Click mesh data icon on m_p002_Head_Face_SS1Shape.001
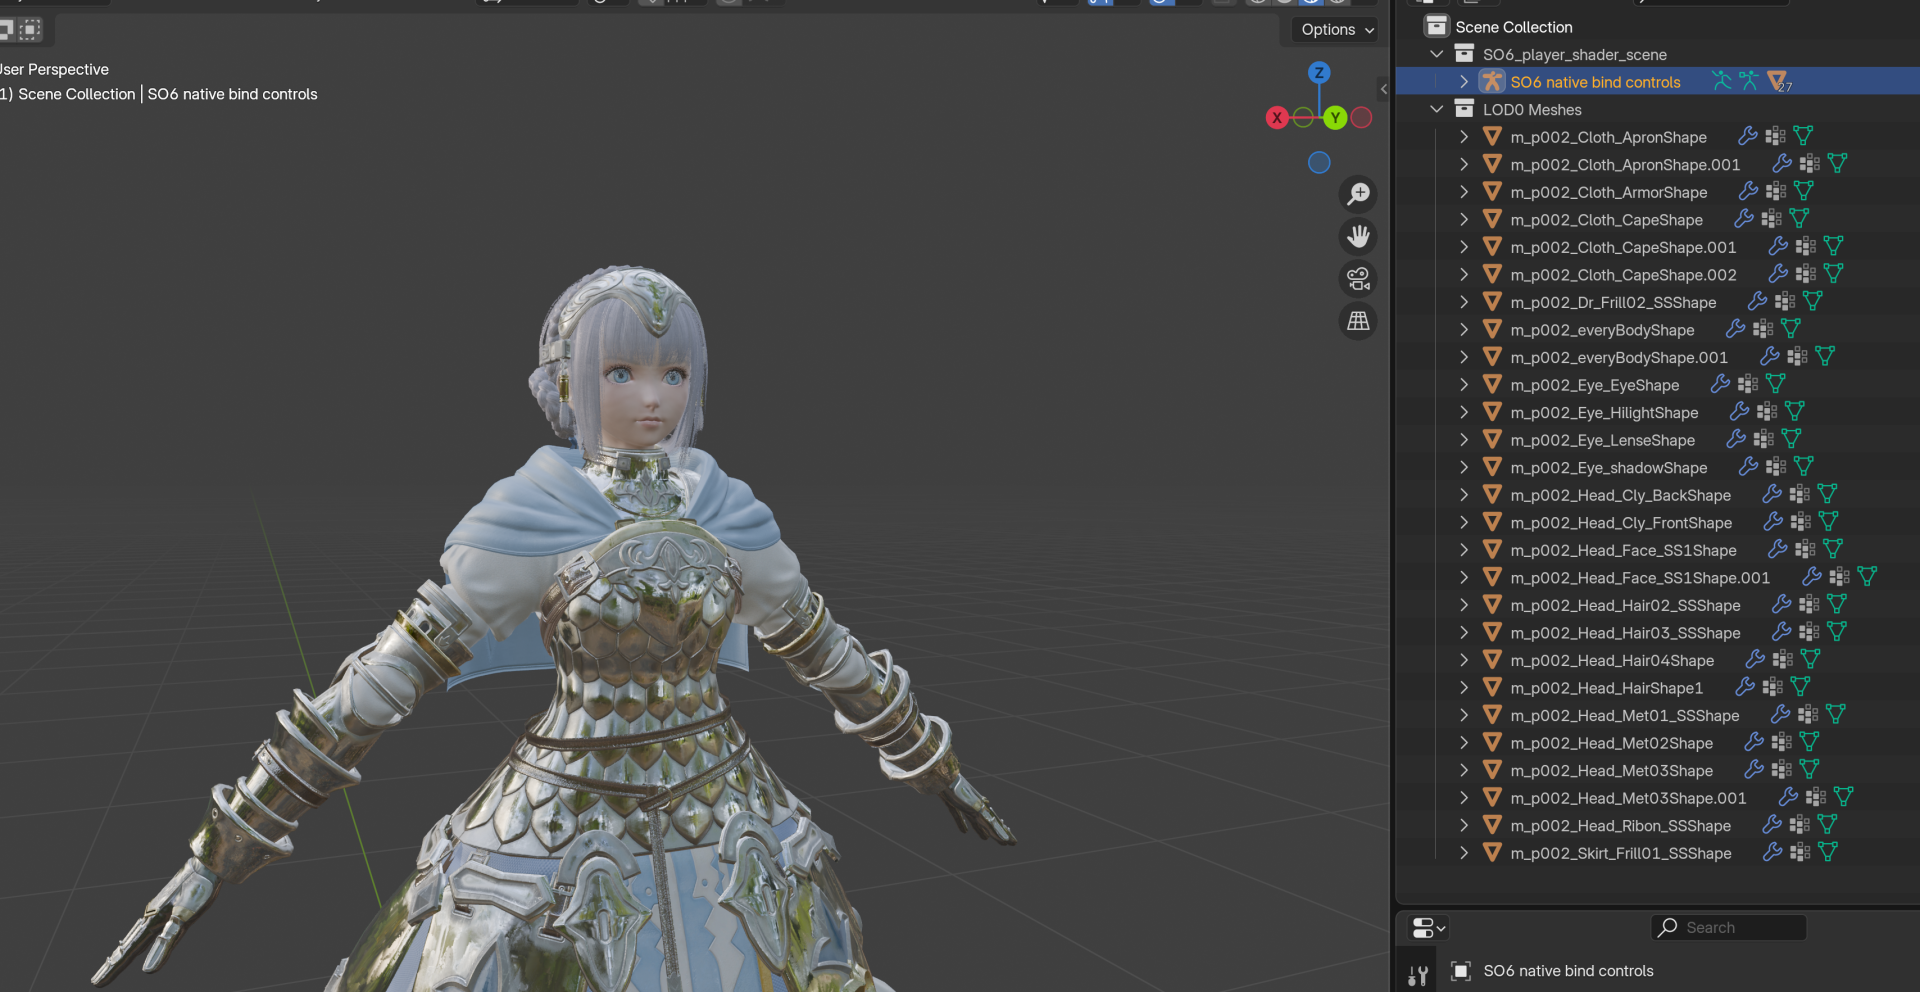This screenshot has width=1920, height=992. click(x=1867, y=577)
